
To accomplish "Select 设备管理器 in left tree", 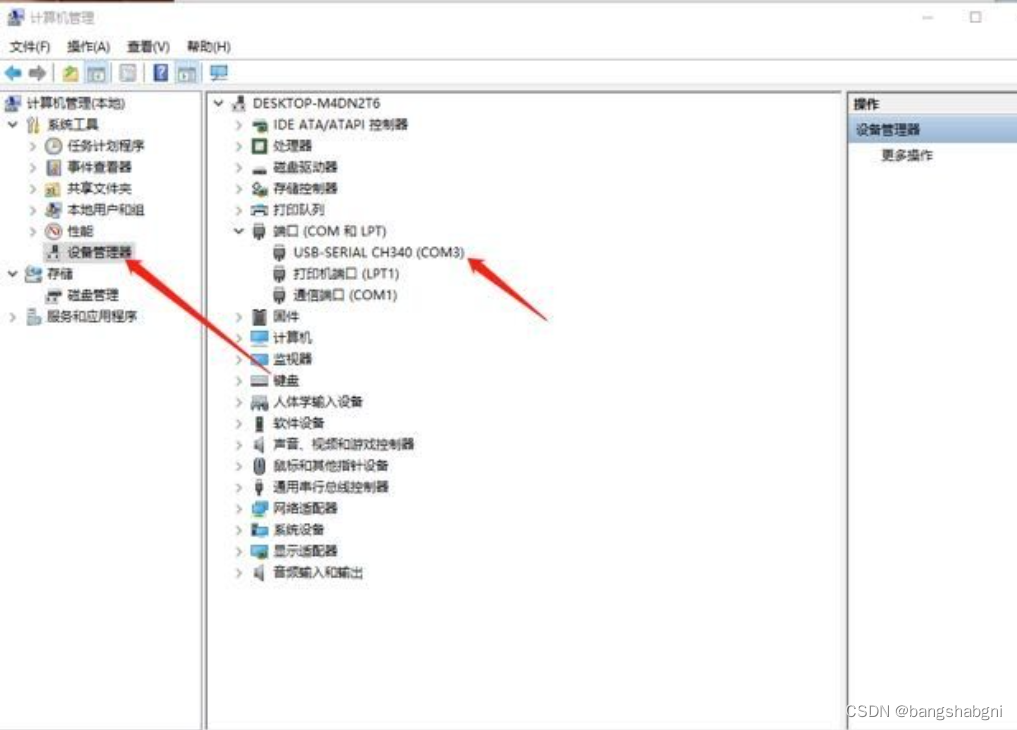I will point(99,252).
